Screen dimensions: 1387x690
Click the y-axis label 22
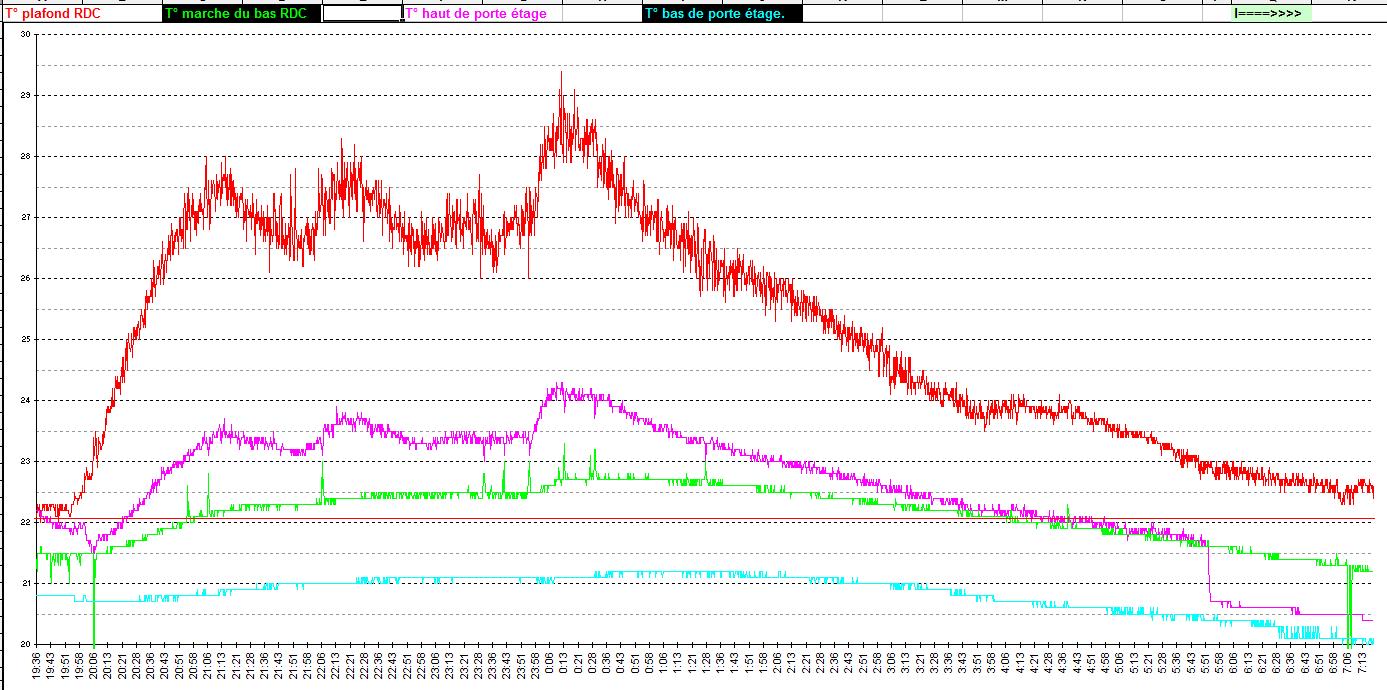26,522
